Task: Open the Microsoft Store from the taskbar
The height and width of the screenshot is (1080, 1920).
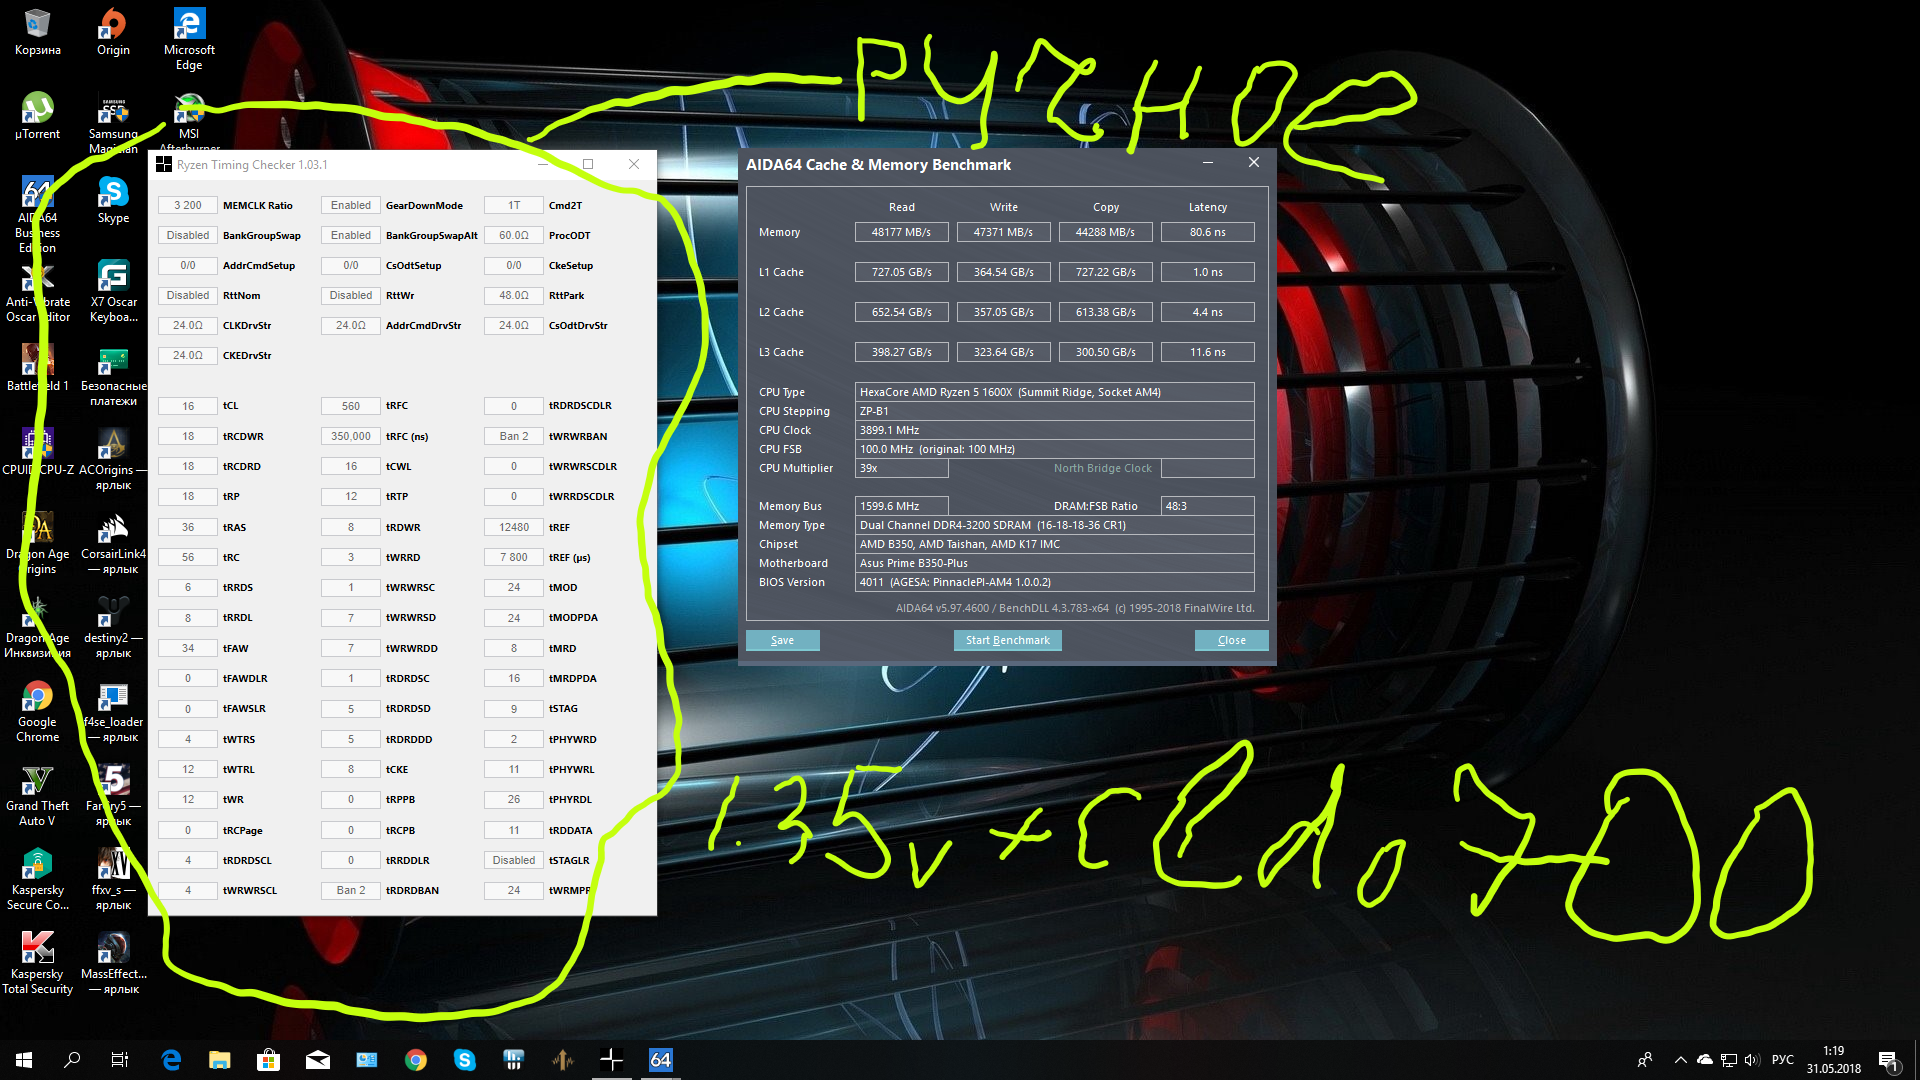Action: [268, 1060]
